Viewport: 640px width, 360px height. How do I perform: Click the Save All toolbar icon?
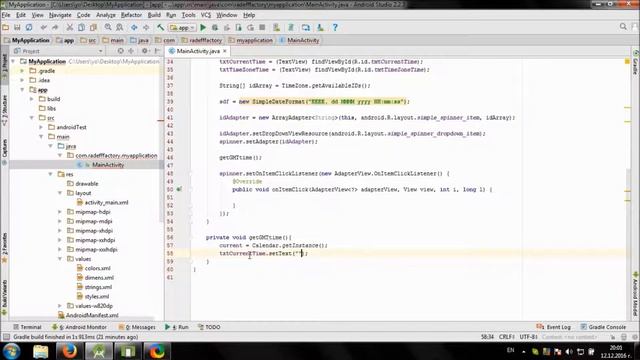pyautogui.click(x=17, y=27)
